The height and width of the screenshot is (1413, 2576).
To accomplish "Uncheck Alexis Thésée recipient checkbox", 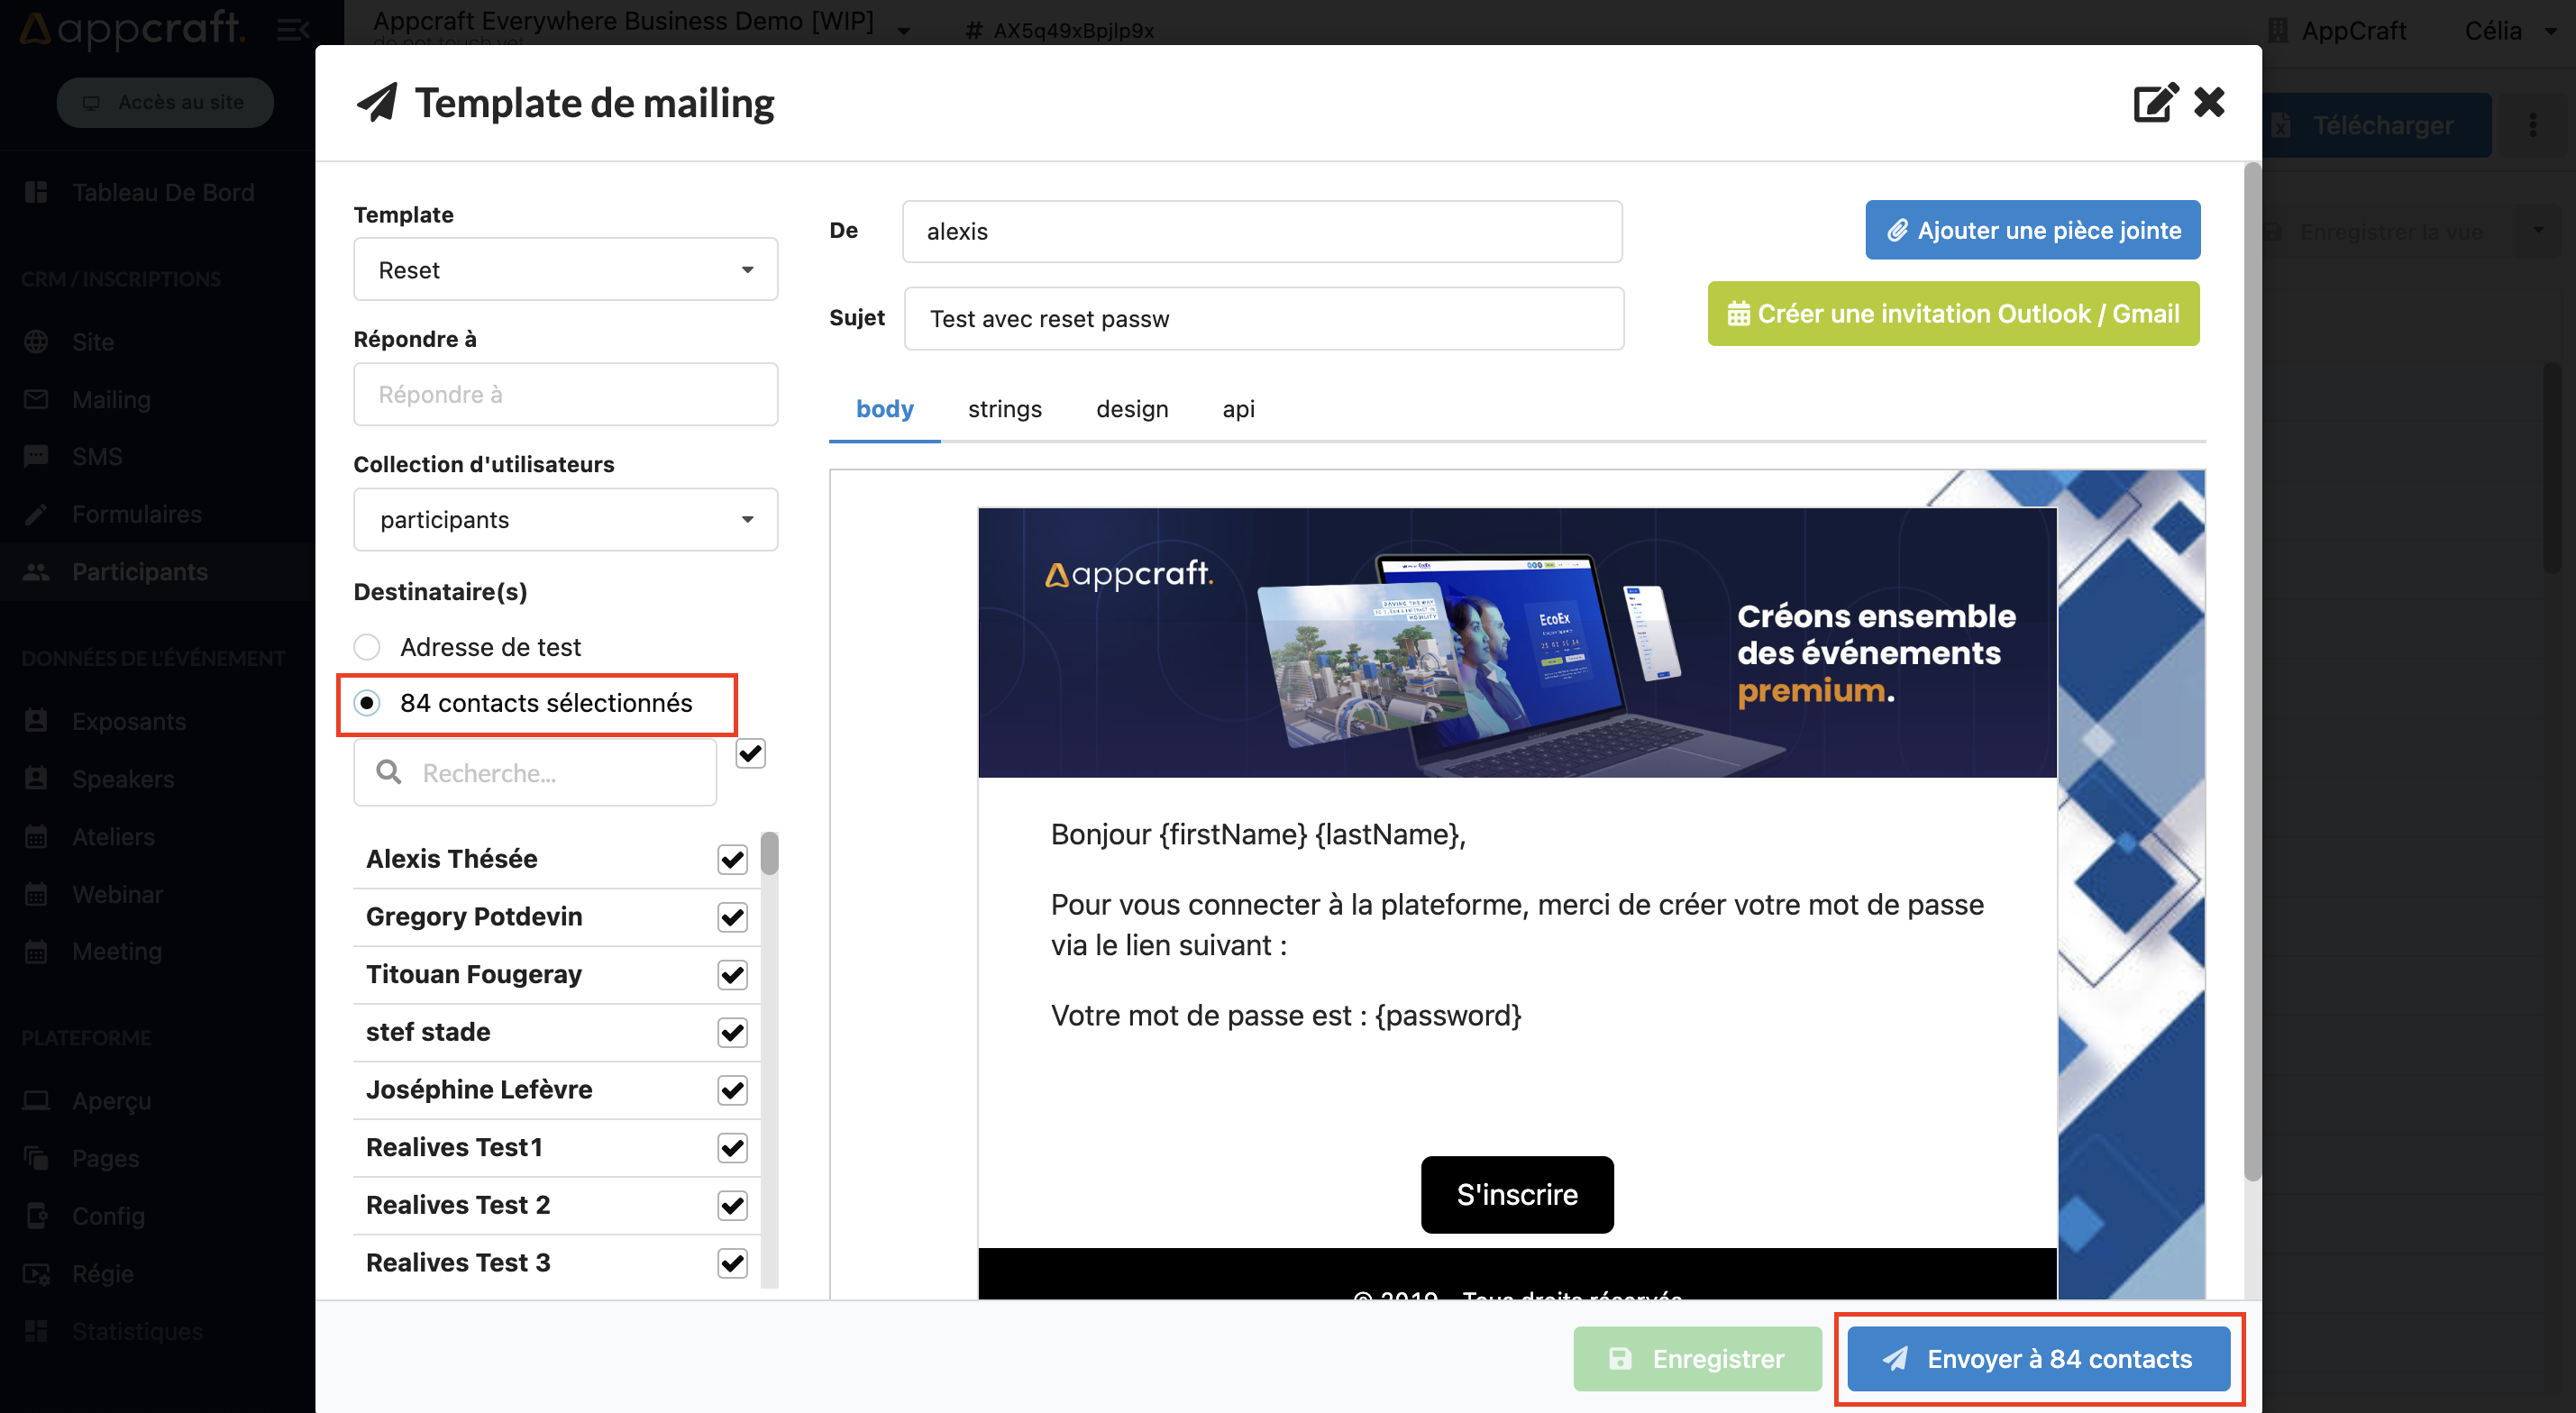I will click(x=732, y=859).
